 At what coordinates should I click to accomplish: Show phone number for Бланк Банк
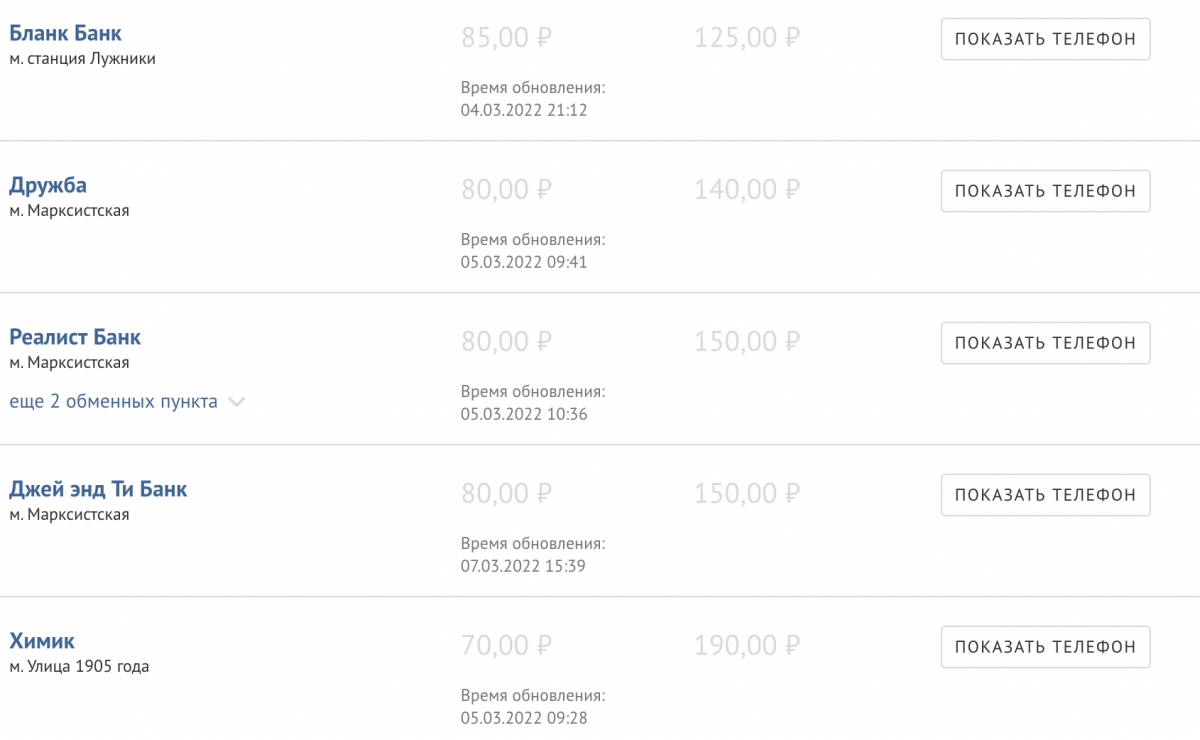[x=1045, y=39]
